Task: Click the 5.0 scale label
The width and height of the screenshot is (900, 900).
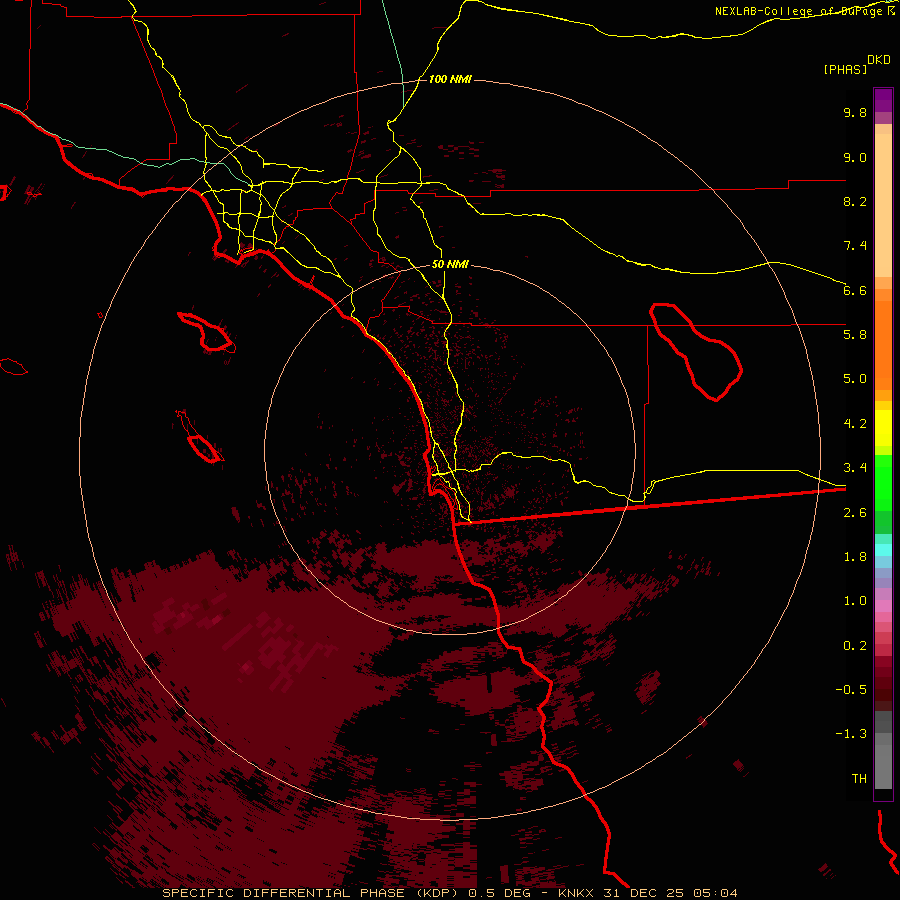Action: click(855, 379)
